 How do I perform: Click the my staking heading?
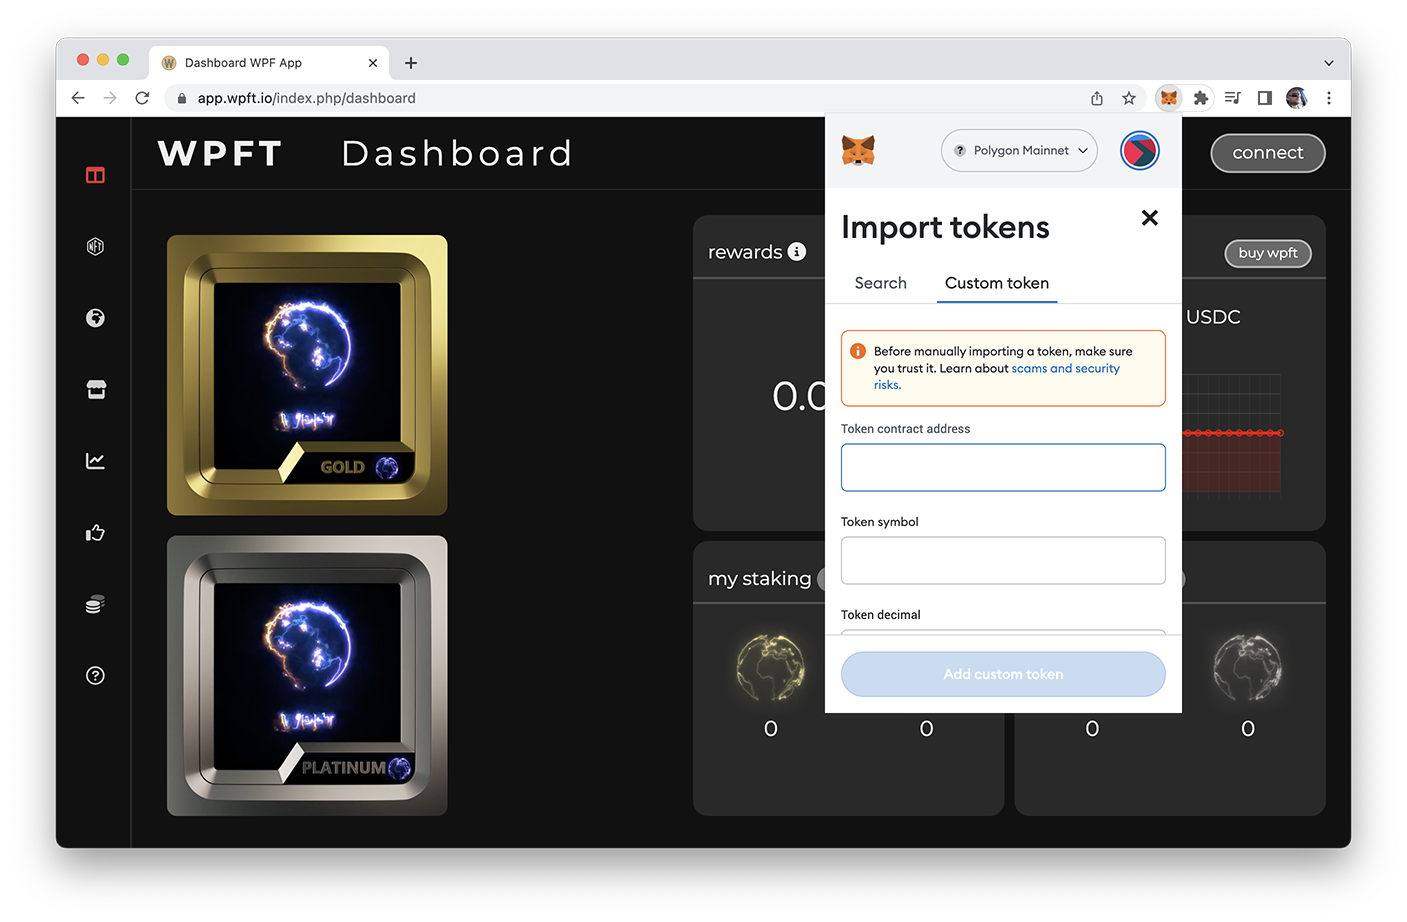[760, 578]
